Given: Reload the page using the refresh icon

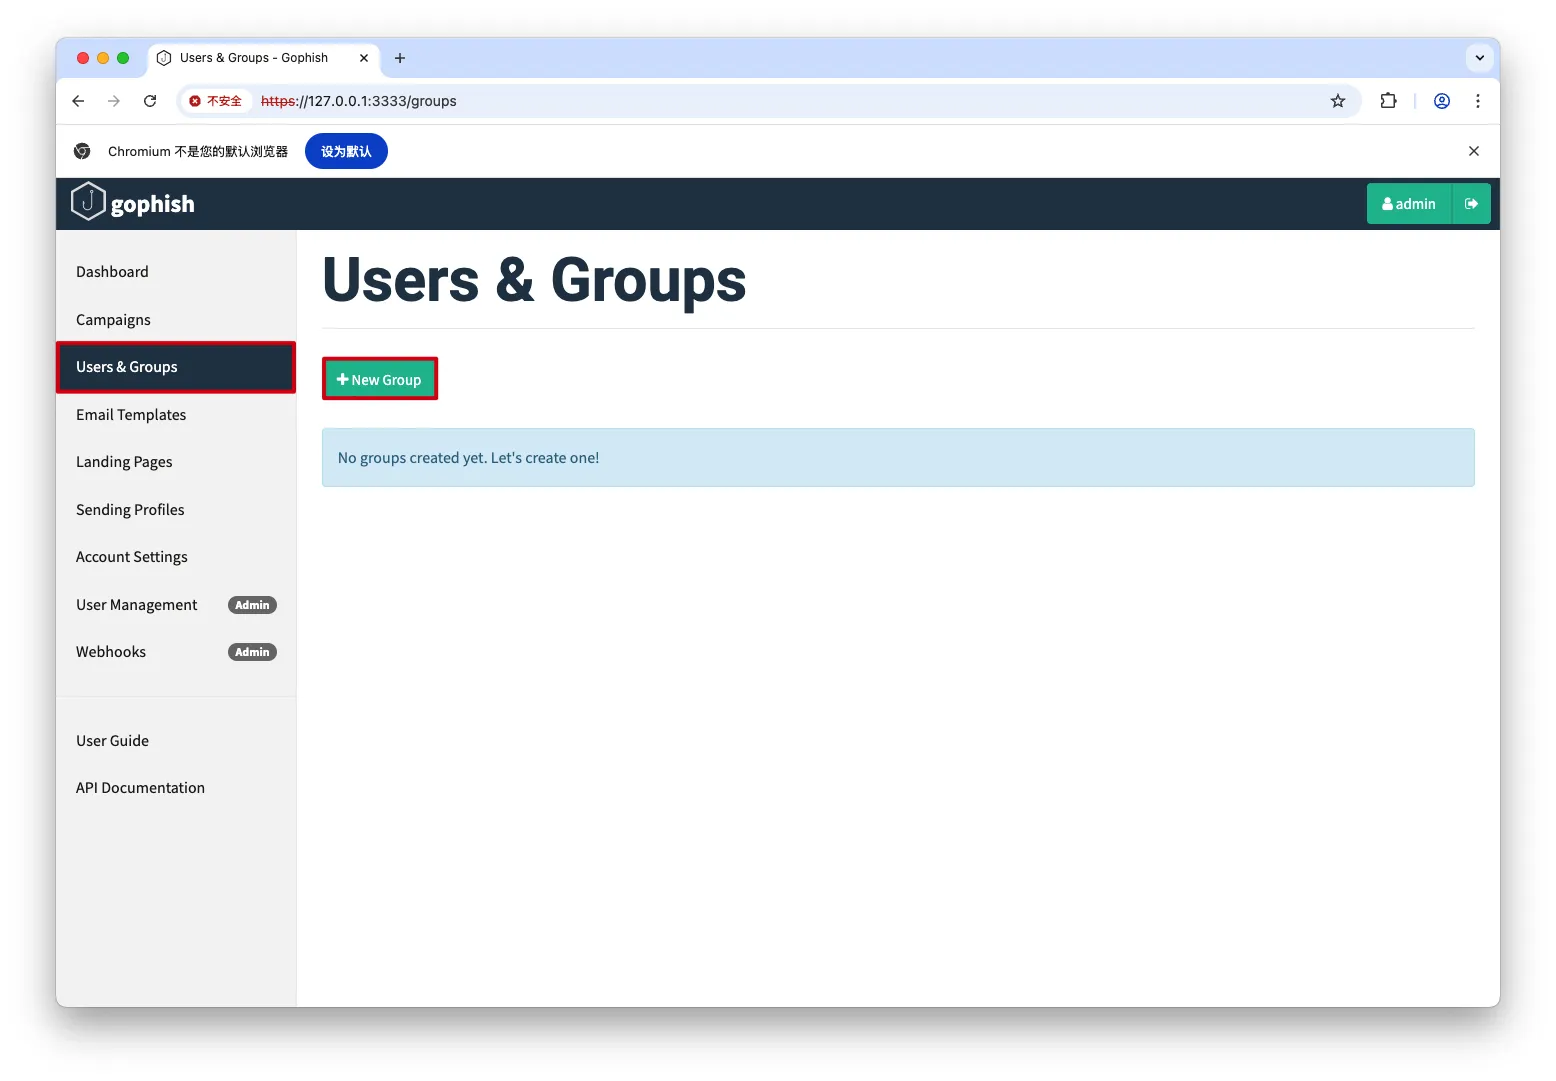Looking at the screenshot, I should [150, 101].
